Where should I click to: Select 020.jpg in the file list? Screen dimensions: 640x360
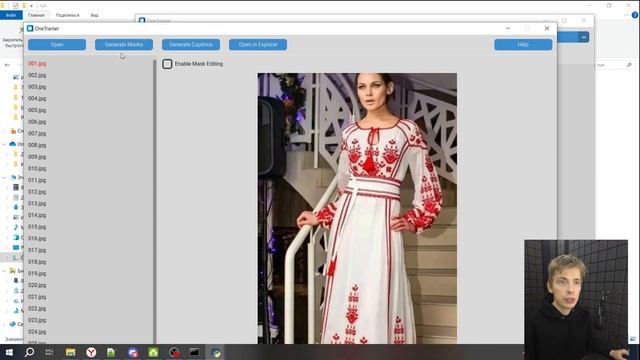37,285
